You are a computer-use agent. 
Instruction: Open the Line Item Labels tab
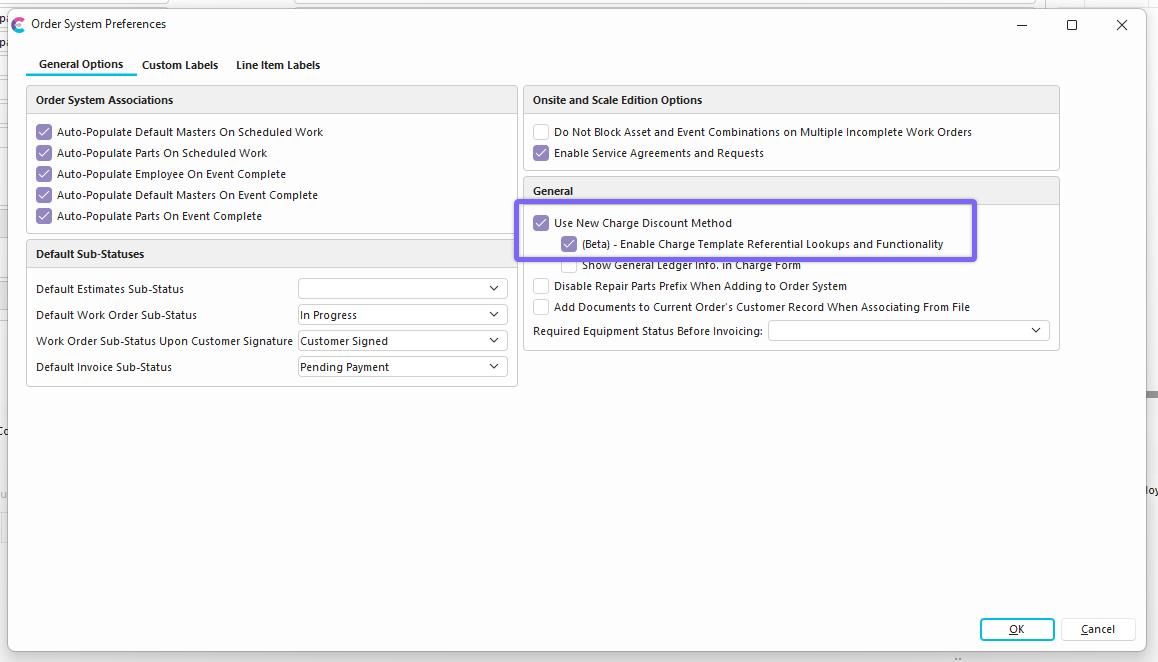pos(278,65)
